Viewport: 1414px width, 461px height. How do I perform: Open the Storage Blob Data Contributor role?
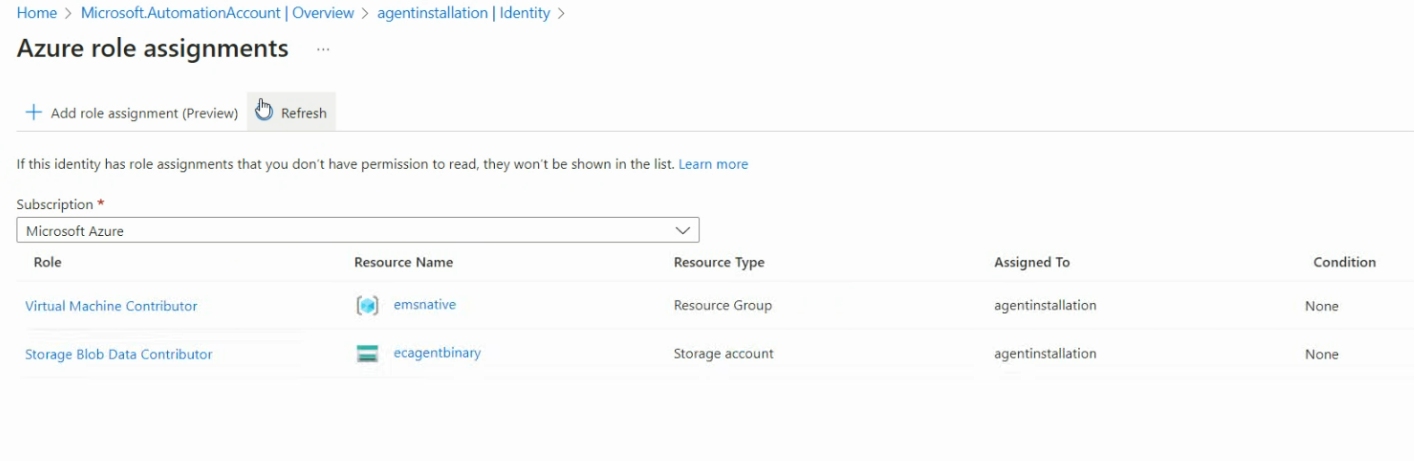point(118,354)
